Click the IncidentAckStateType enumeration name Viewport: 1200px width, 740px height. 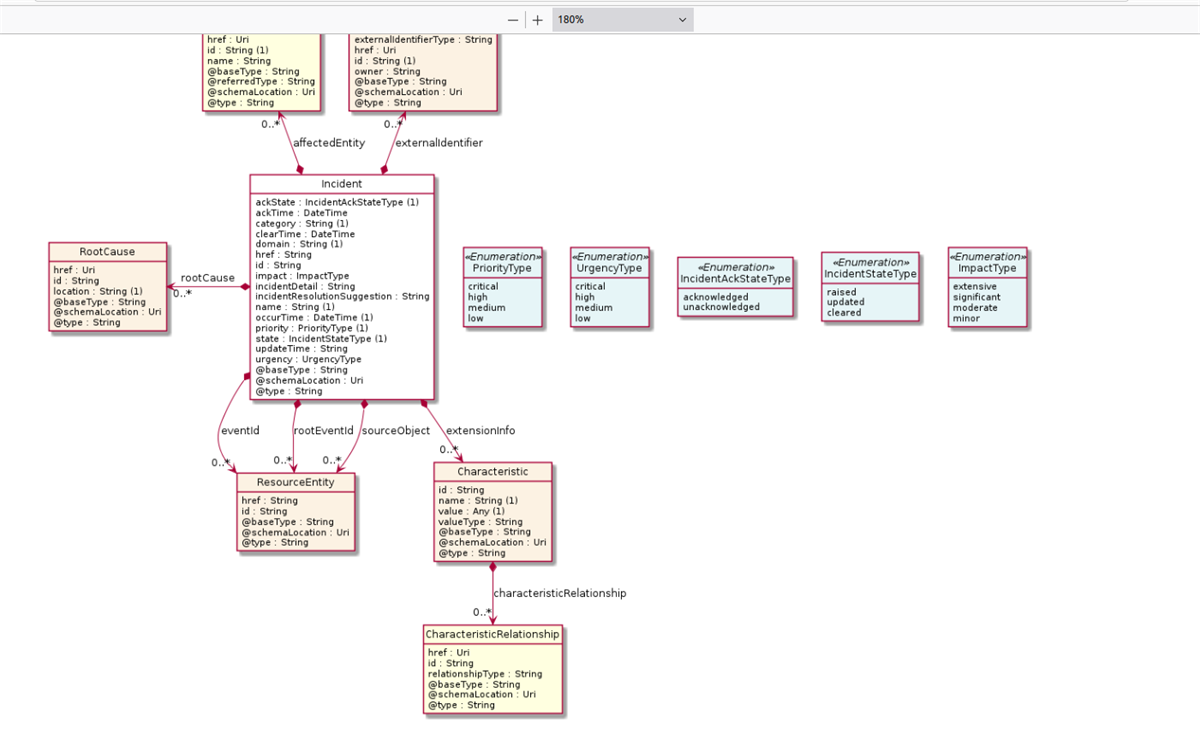(x=735, y=279)
